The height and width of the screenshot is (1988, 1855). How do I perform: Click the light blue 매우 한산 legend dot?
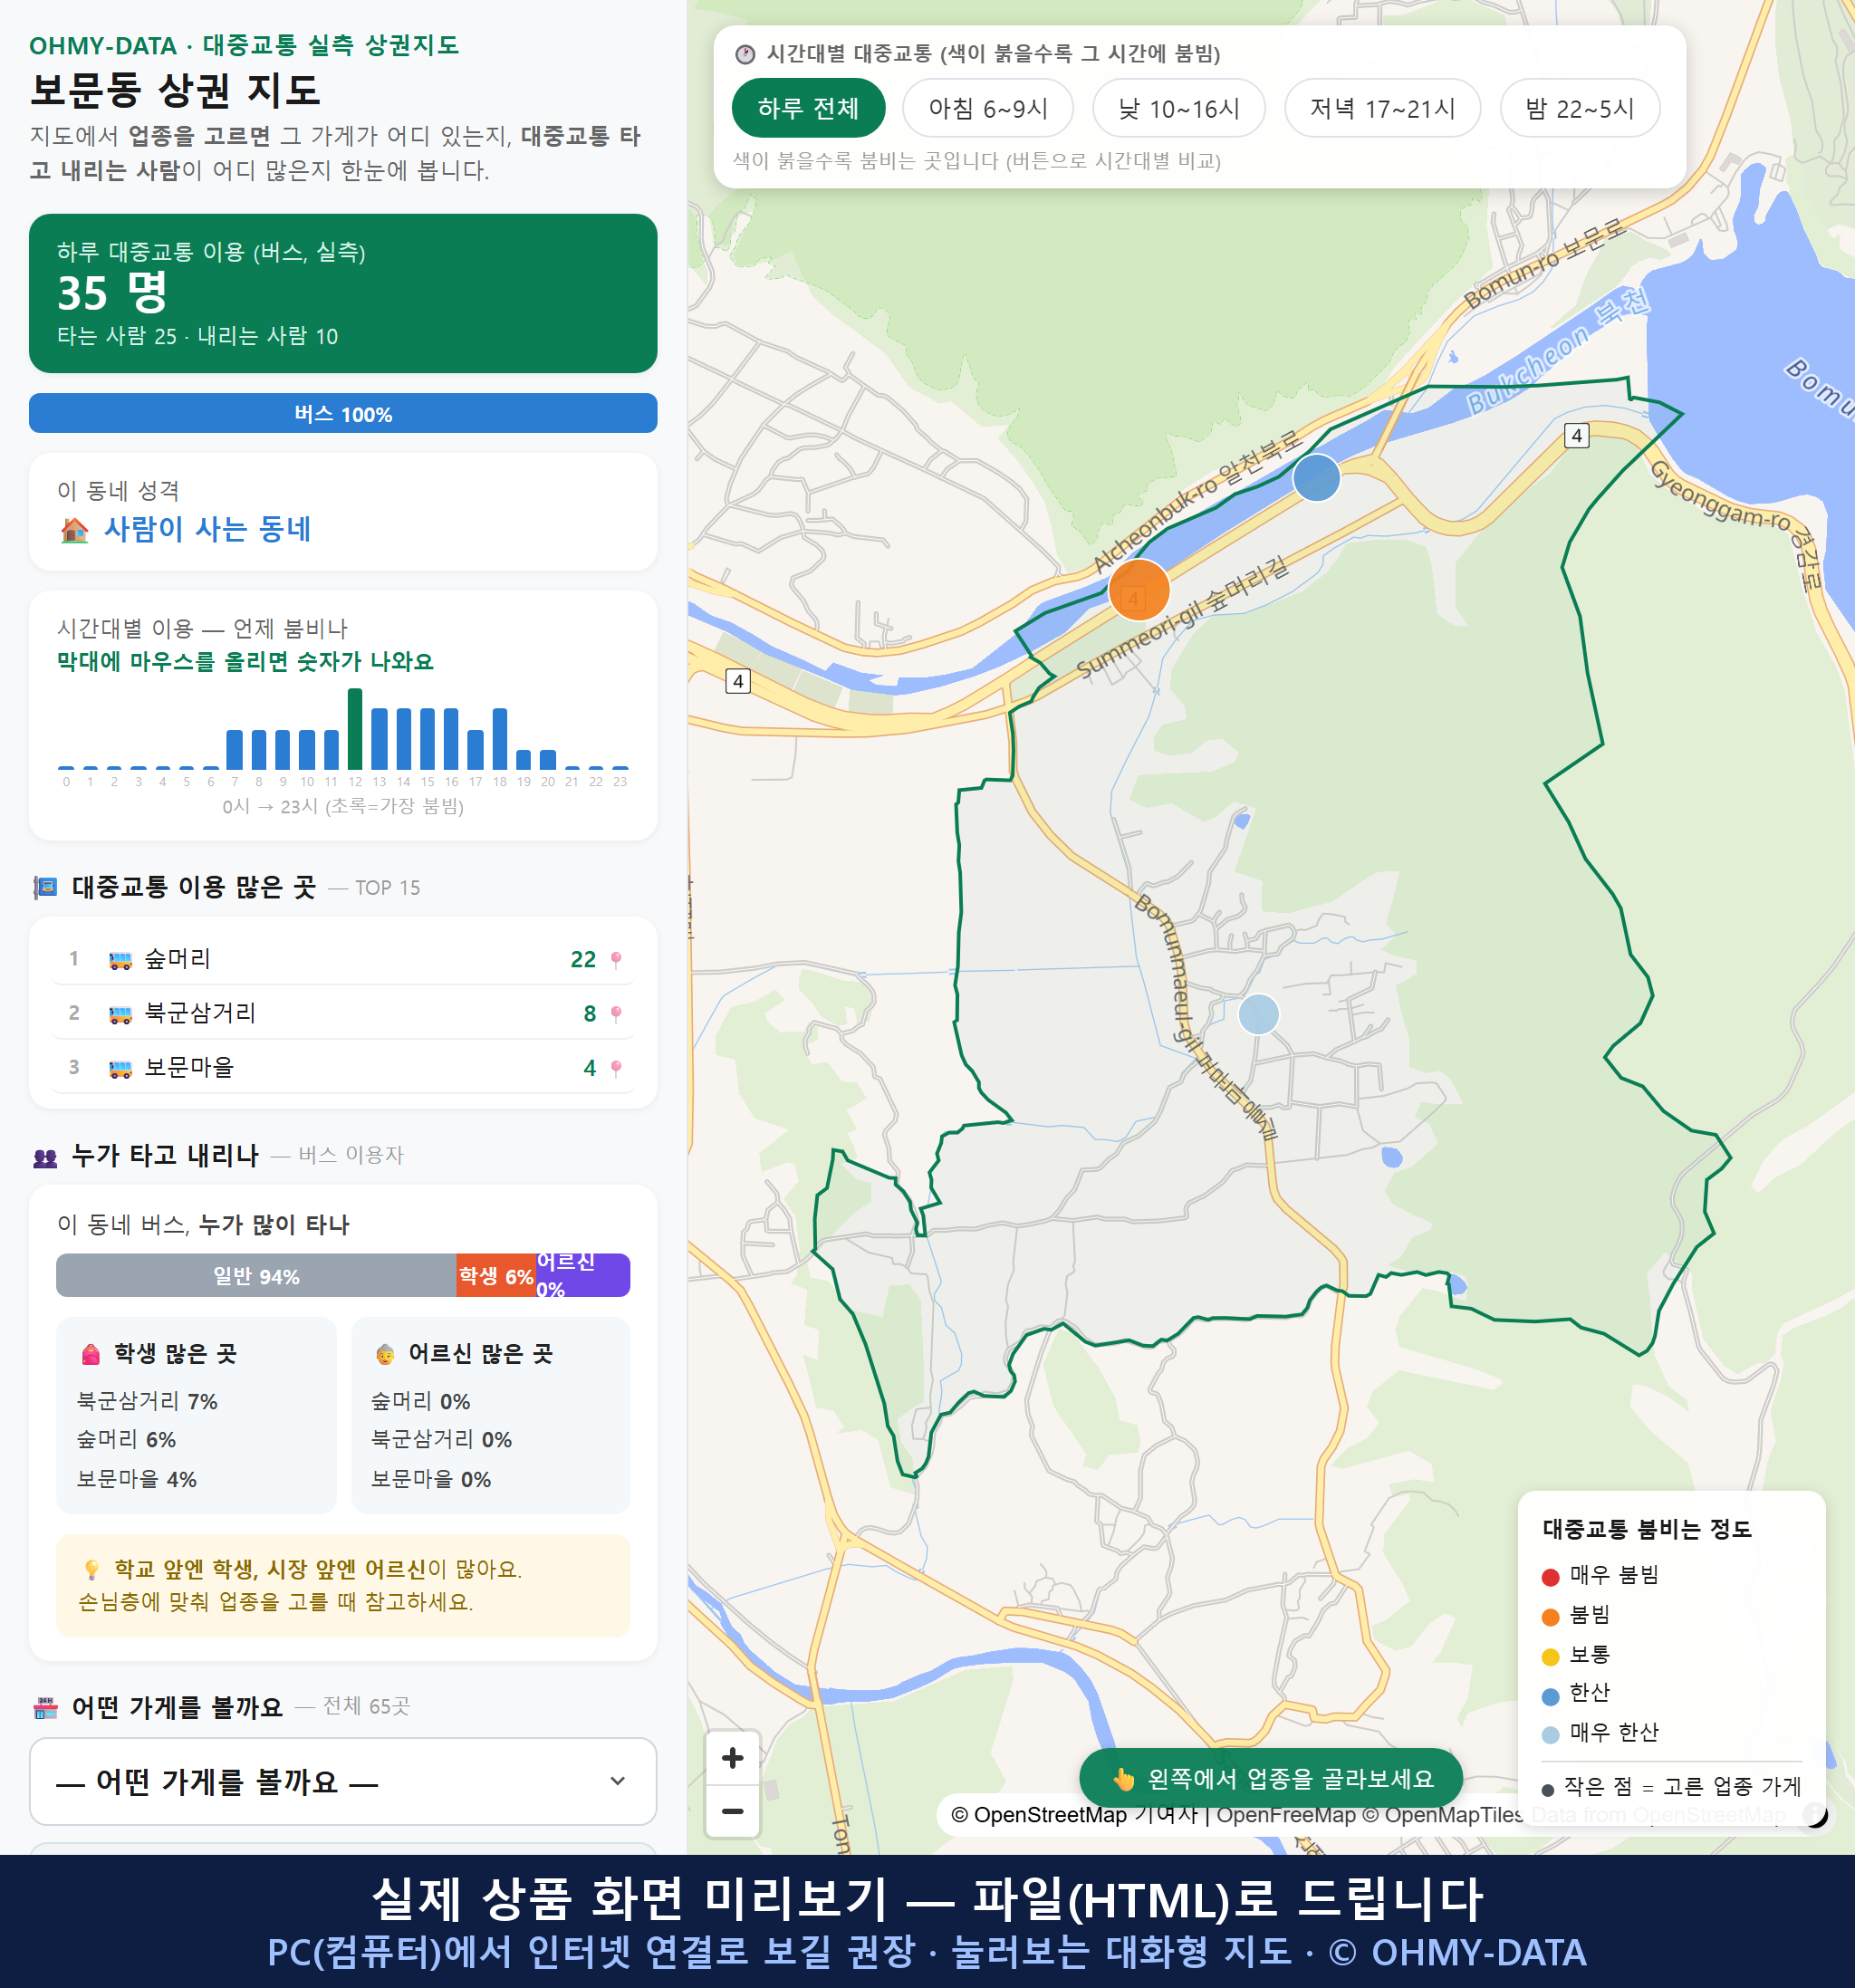(1550, 1734)
